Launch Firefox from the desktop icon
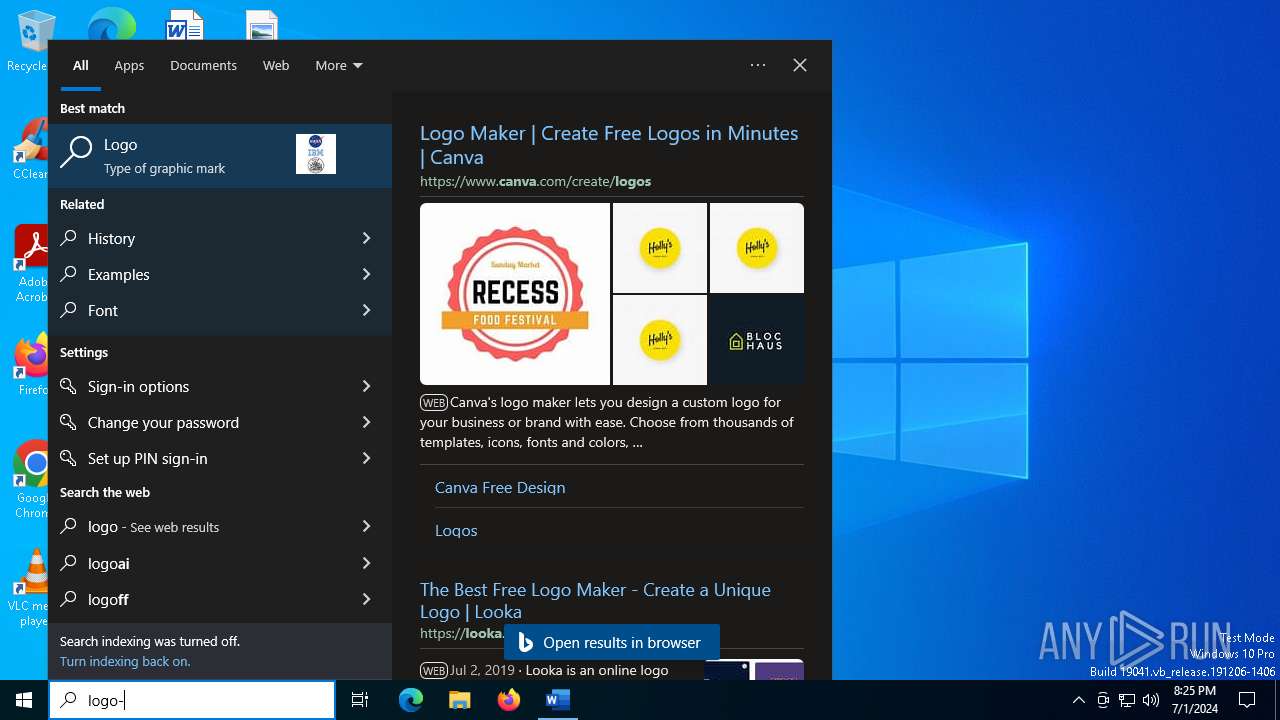Screen dimensions: 1280x720 31,364
